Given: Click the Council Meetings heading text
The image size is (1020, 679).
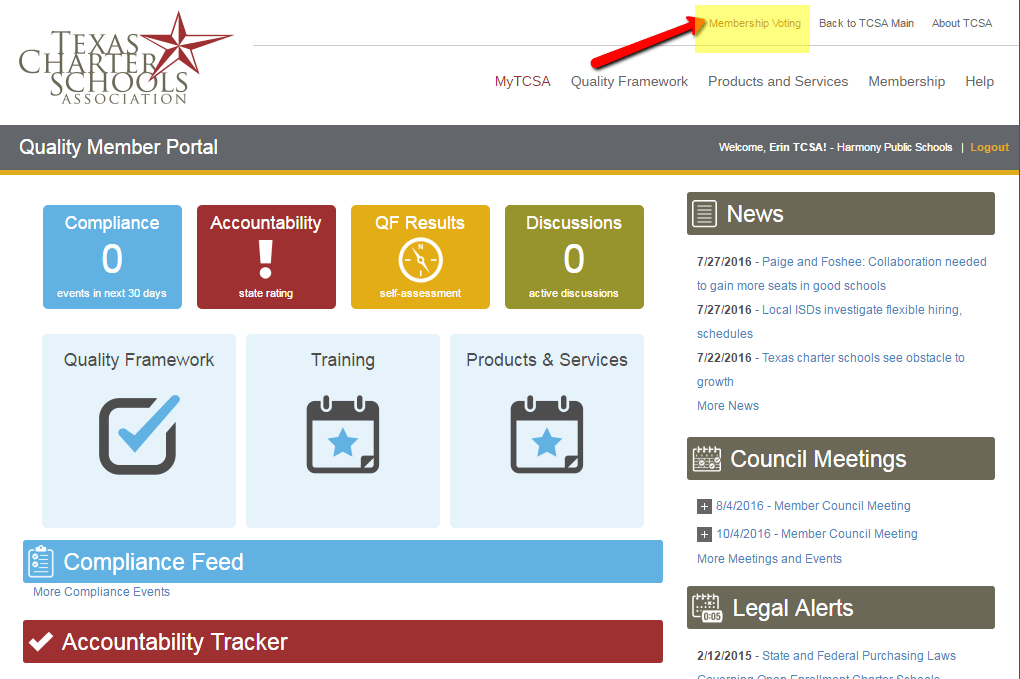Looking at the screenshot, I should [x=818, y=459].
